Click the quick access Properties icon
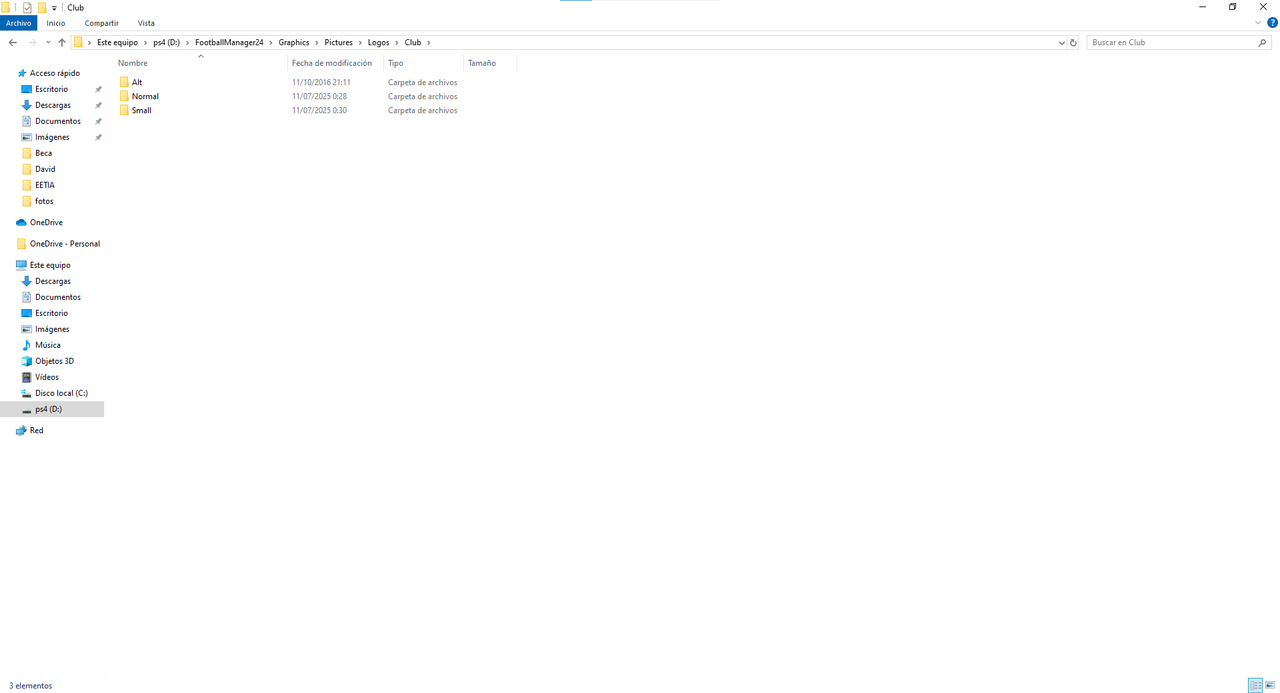 click(27, 7)
